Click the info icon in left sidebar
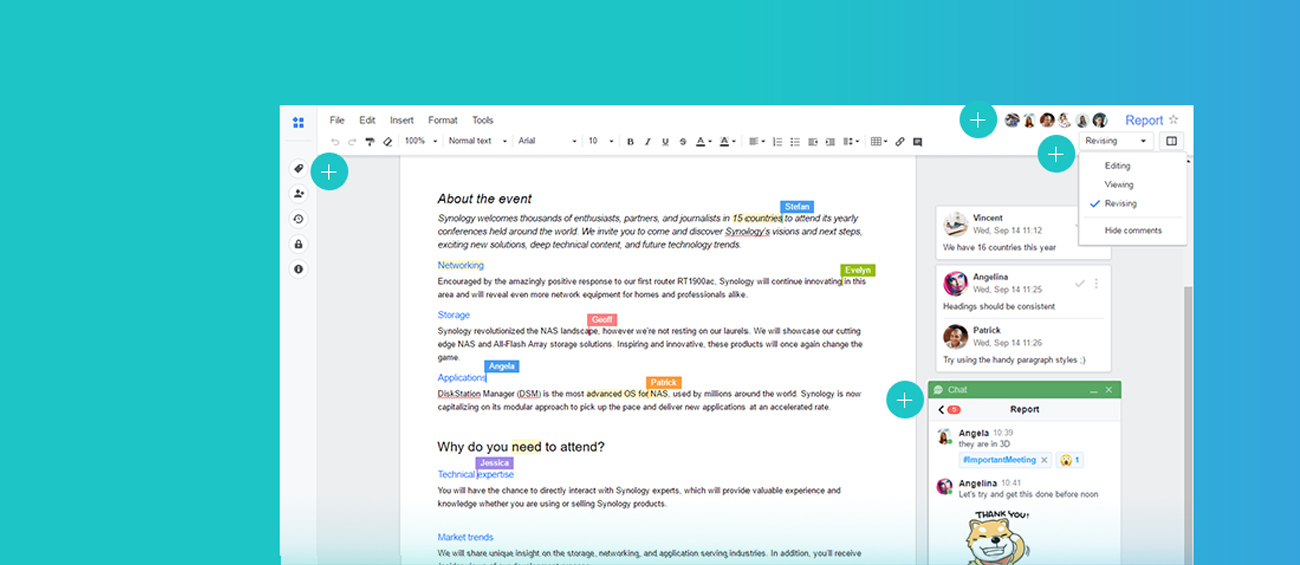 (x=298, y=269)
